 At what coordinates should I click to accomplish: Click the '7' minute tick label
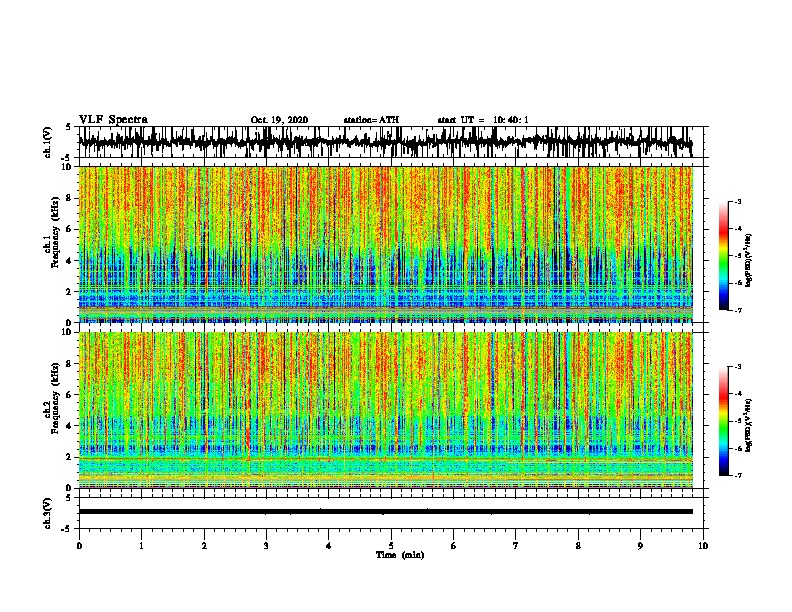coord(516,546)
